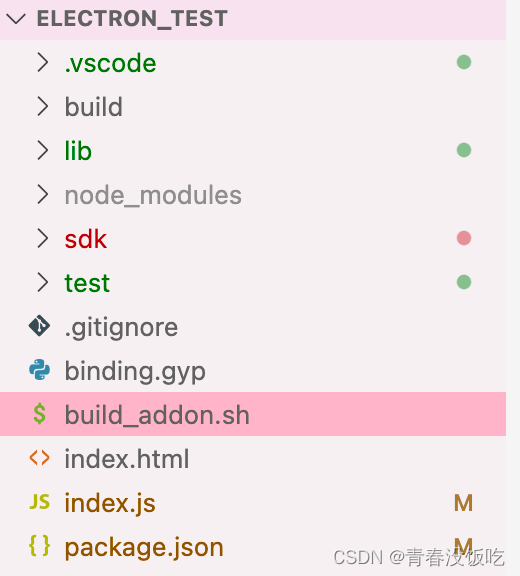Click the dollar shell icon beside build_addon.sh

click(39, 414)
